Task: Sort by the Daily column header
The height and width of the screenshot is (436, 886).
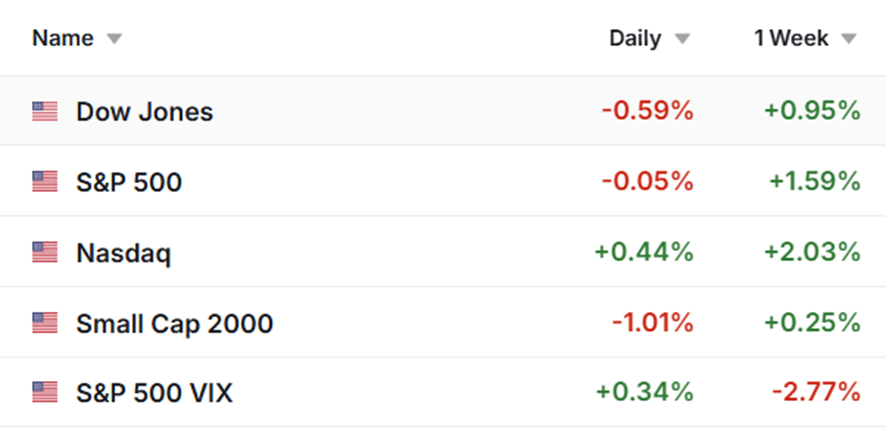Action: [635, 38]
